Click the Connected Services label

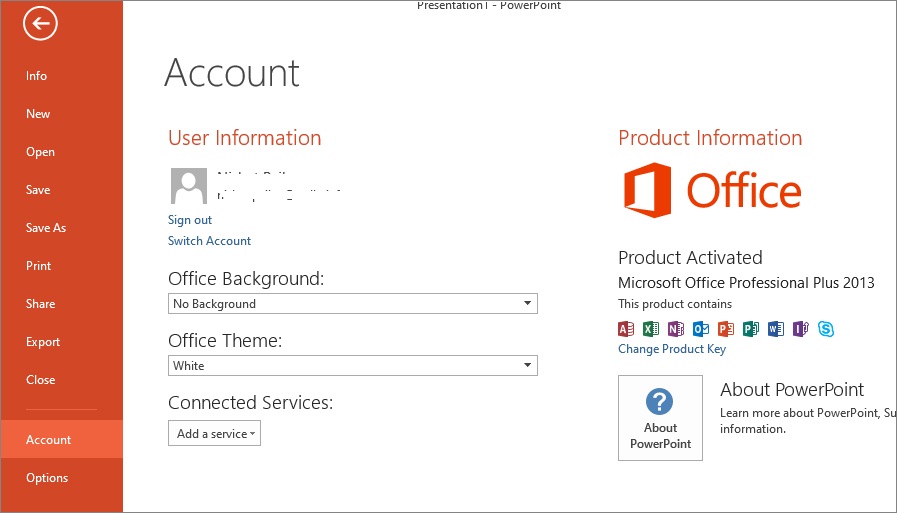click(251, 403)
